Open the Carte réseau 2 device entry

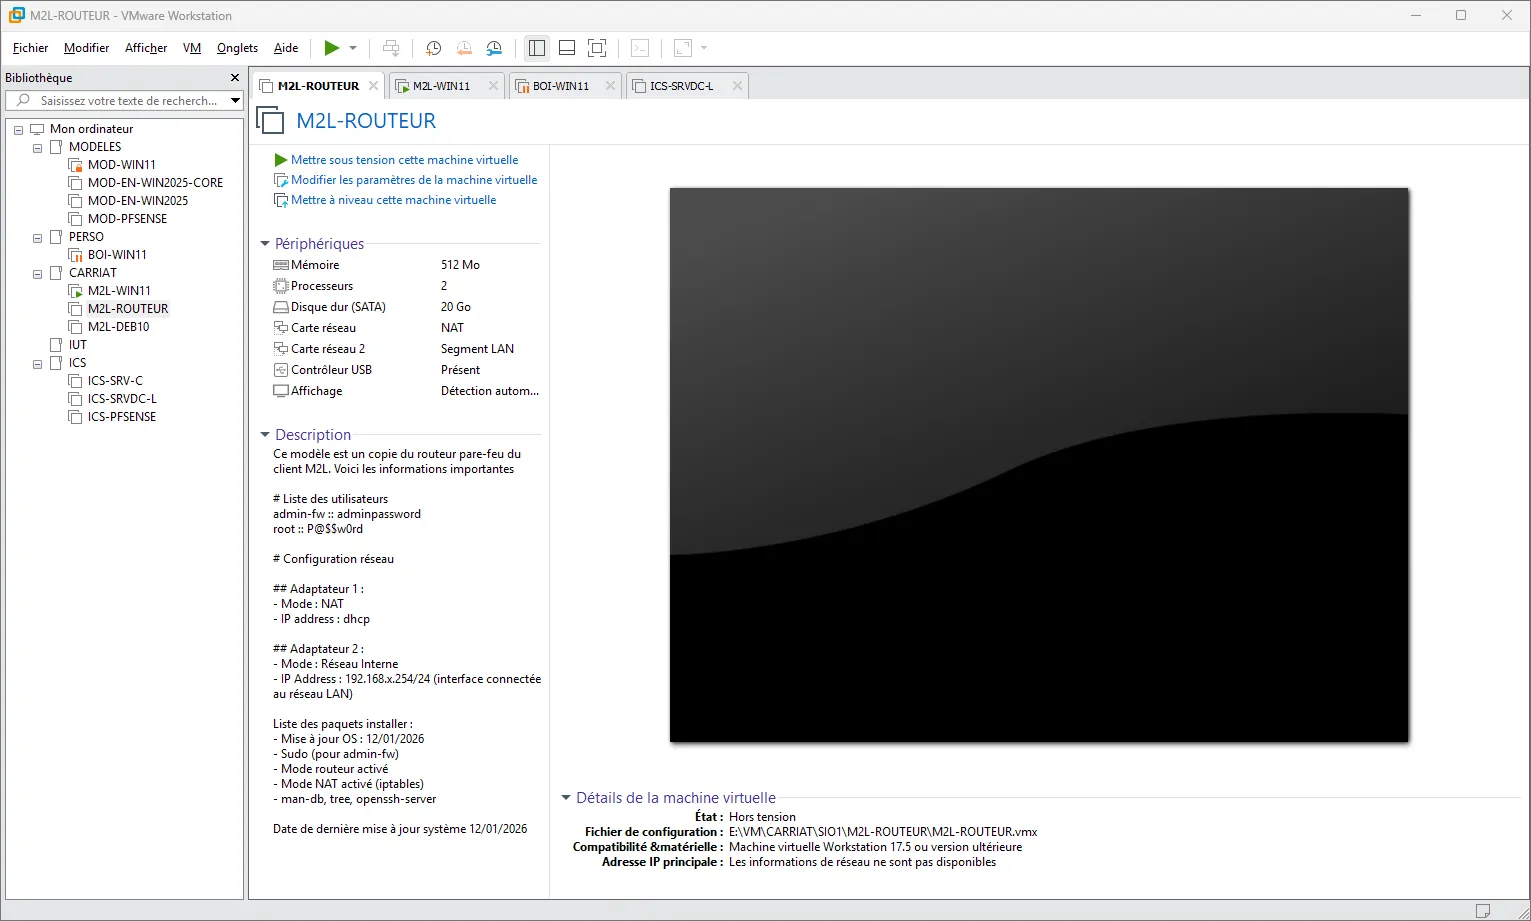click(x=328, y=349)
